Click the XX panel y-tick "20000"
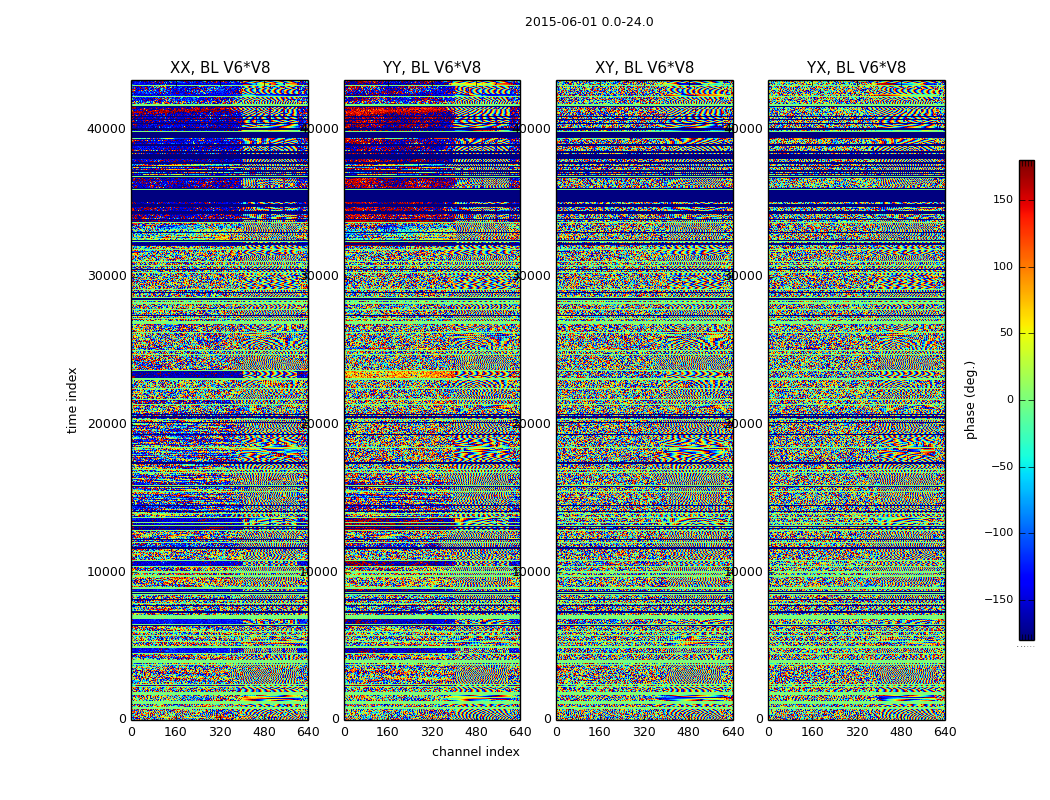This screenshot has height=800, width=1050. (106, 424)
